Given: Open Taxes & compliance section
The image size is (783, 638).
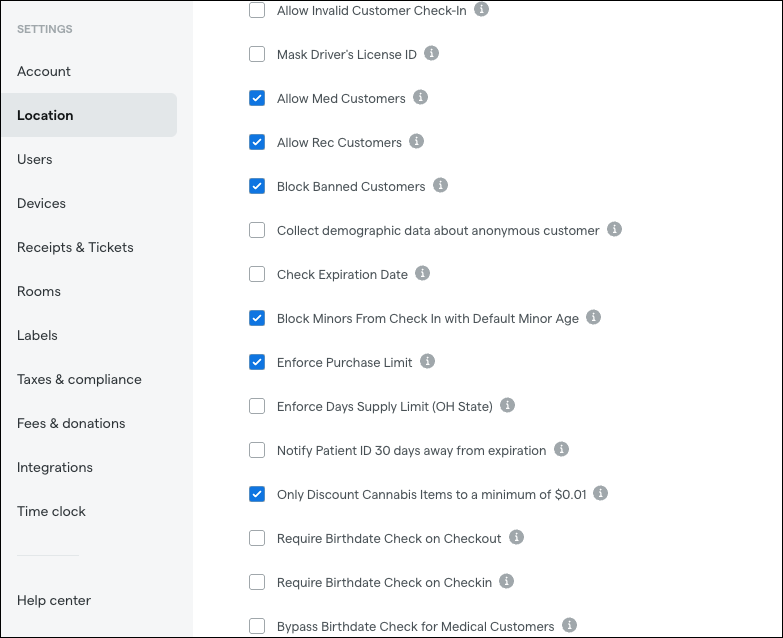Looking at the screenshot, I should pos(79,379).
